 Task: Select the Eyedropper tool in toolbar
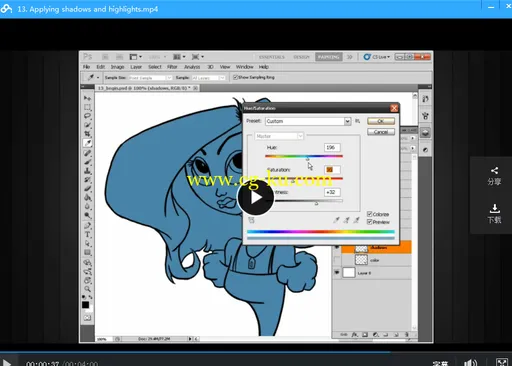coord(88,143)
